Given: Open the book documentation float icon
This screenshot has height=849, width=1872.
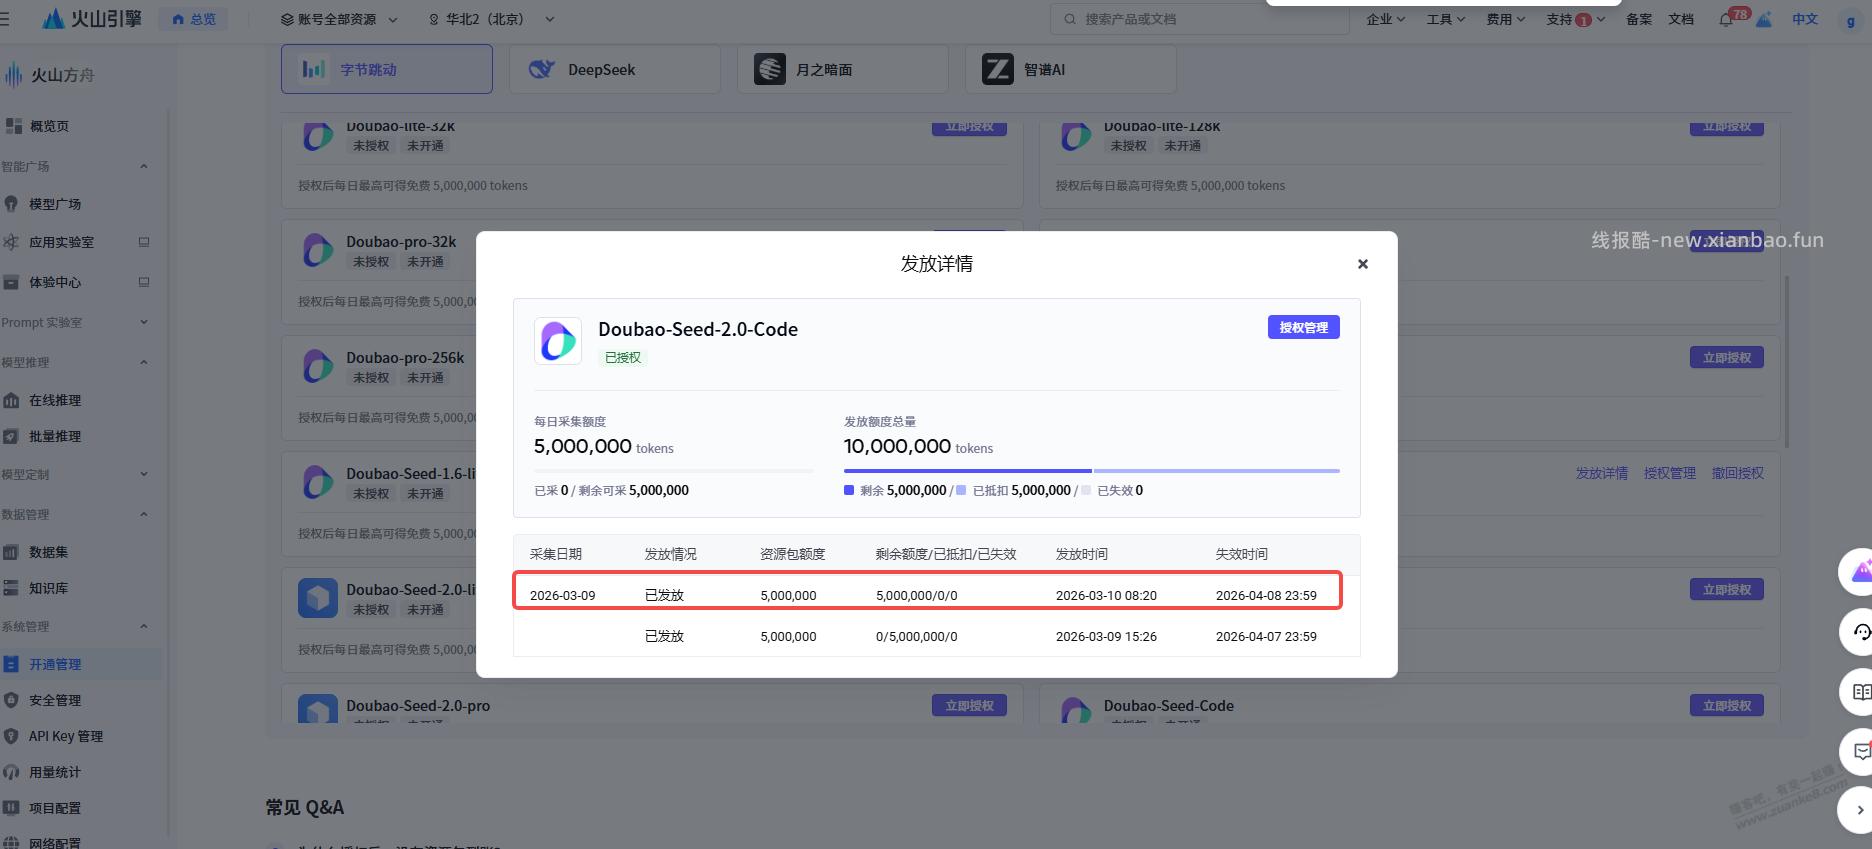Looking at the screenshot, I should click(1861, 692).
